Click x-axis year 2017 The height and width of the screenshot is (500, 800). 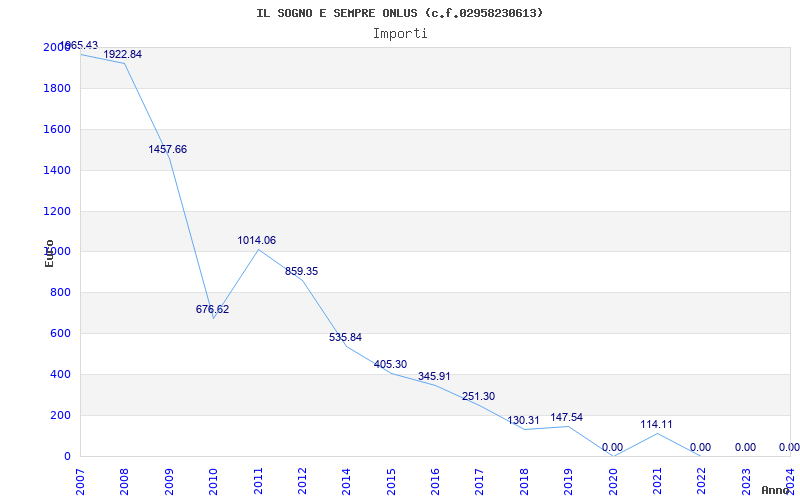click(x=480, y=482)
